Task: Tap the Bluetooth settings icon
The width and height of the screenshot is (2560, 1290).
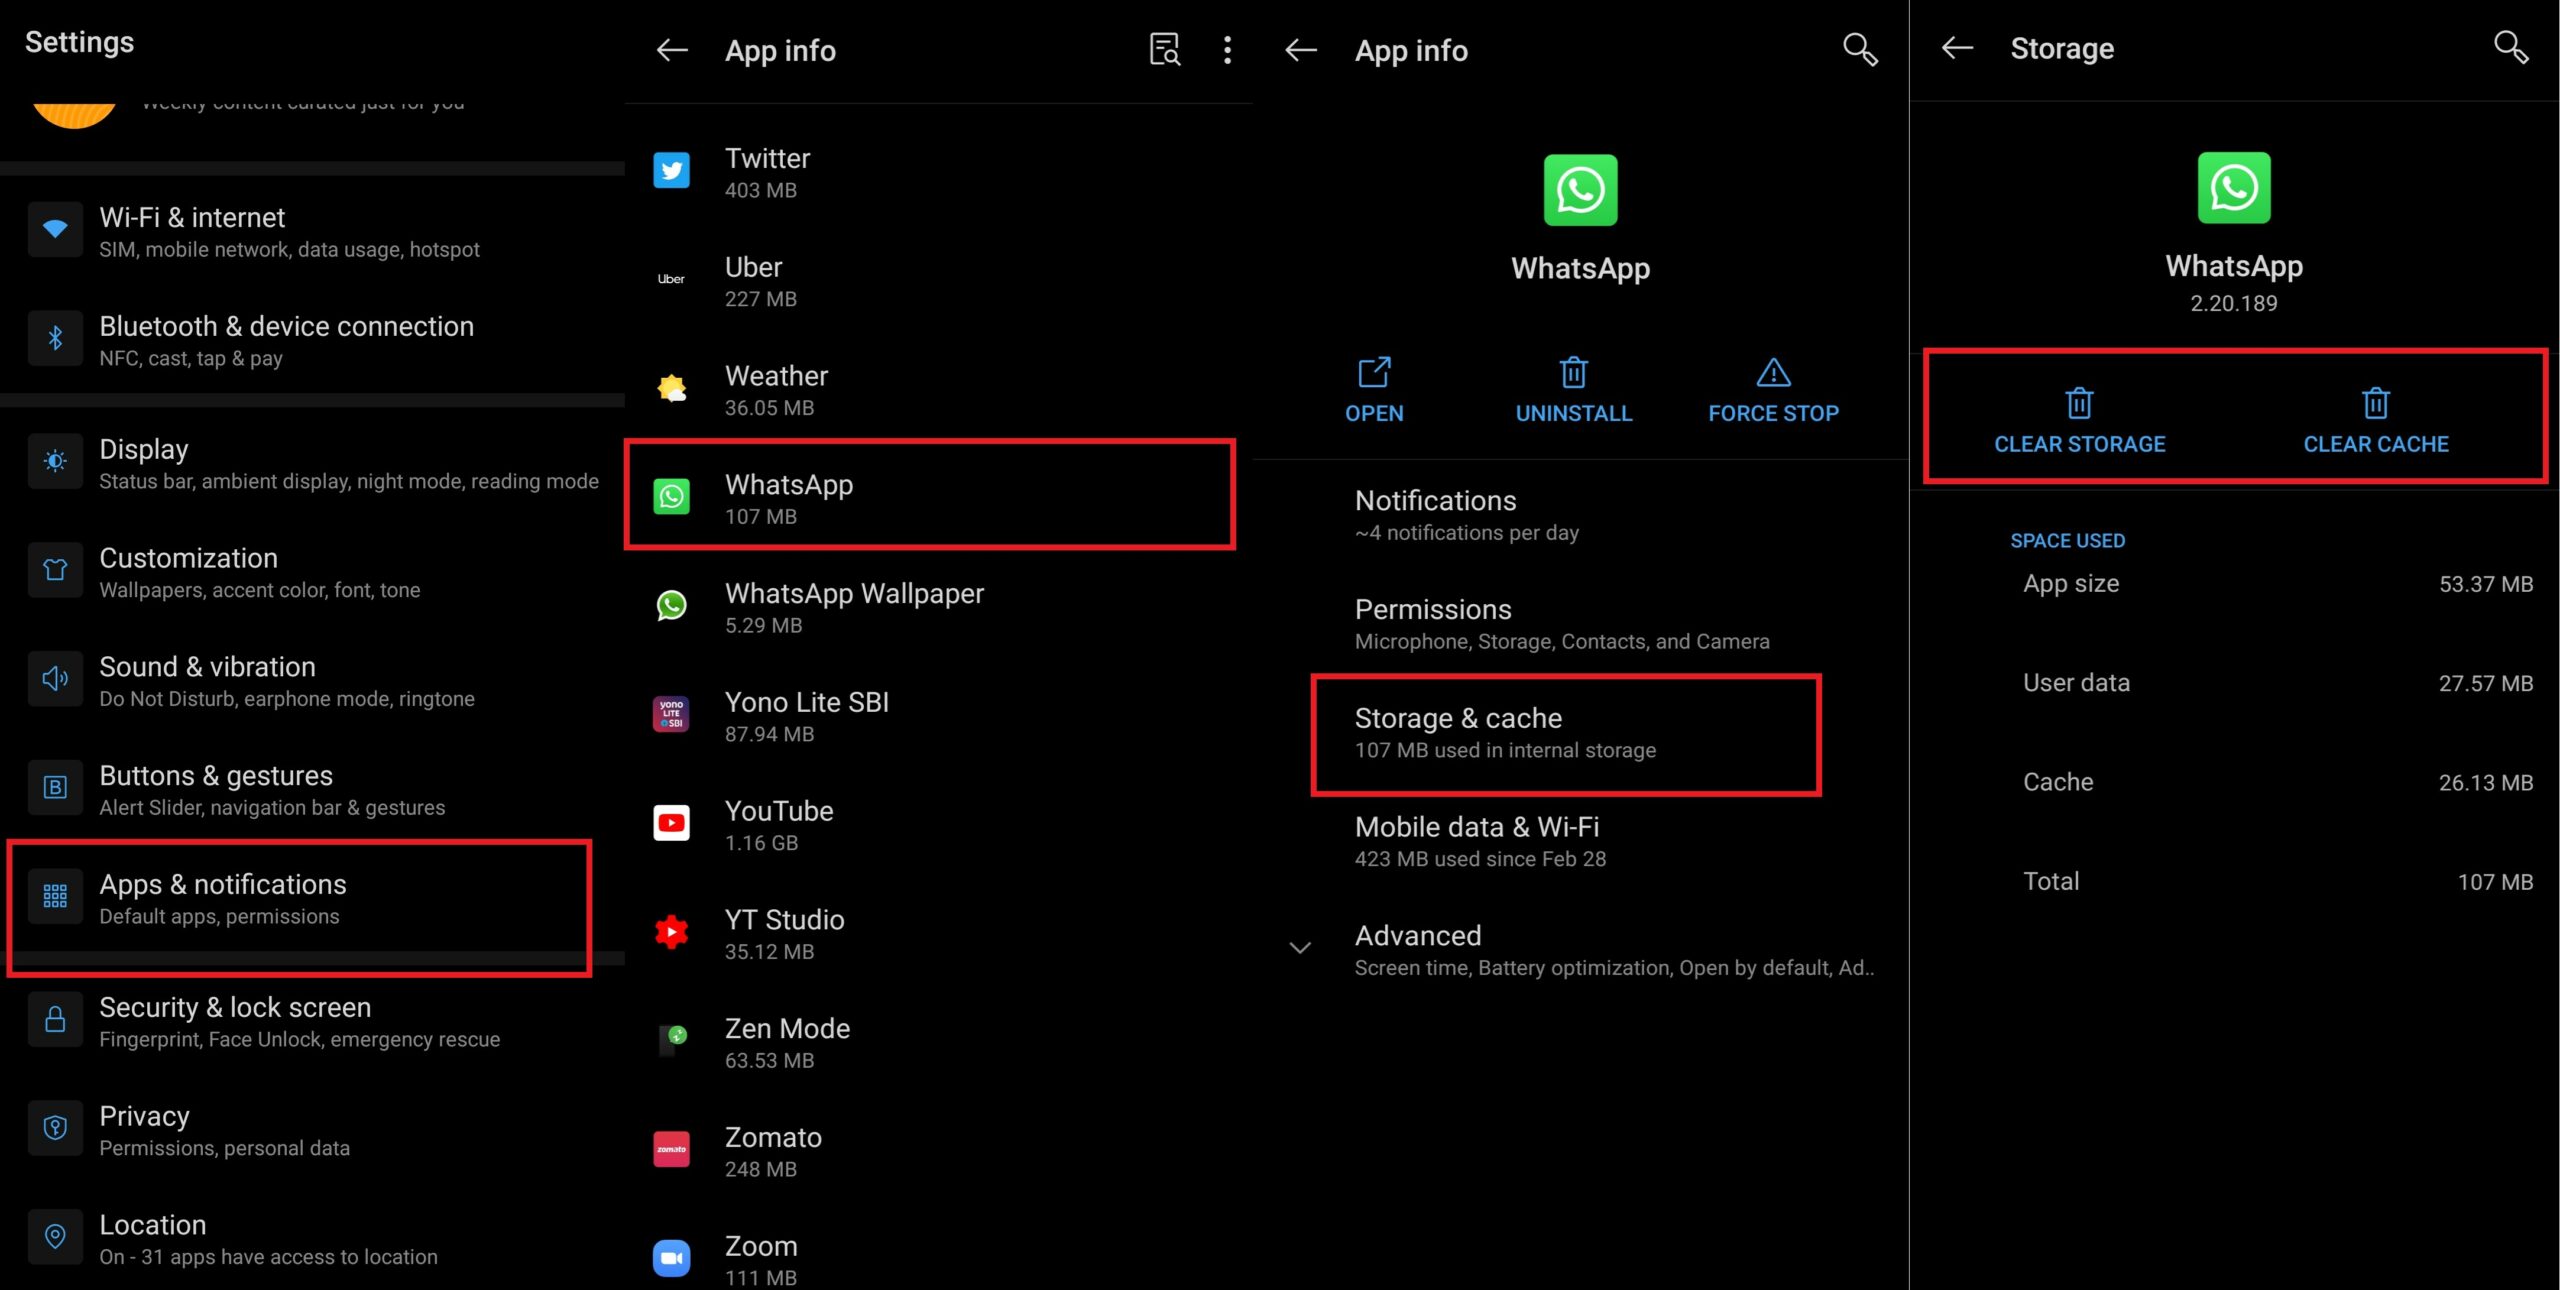Action: click(x=55, y=339)
